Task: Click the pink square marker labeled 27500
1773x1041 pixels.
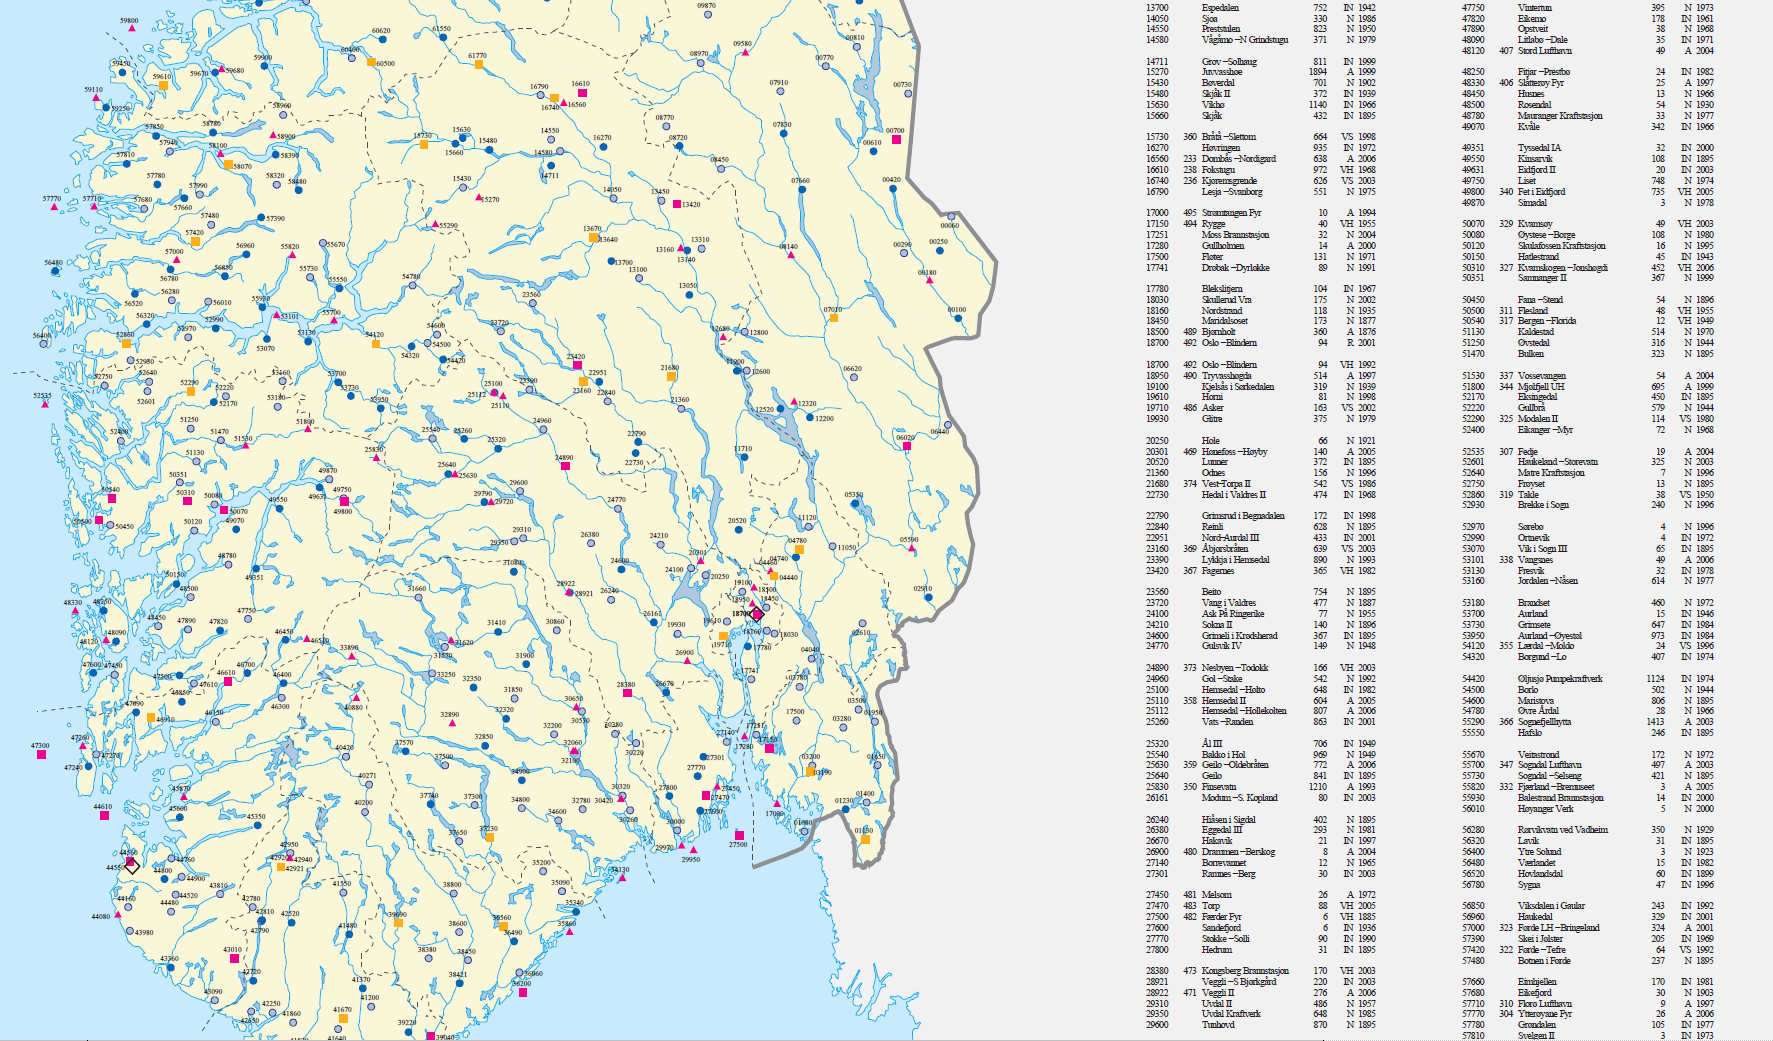Action: click(x=739, y=835)
